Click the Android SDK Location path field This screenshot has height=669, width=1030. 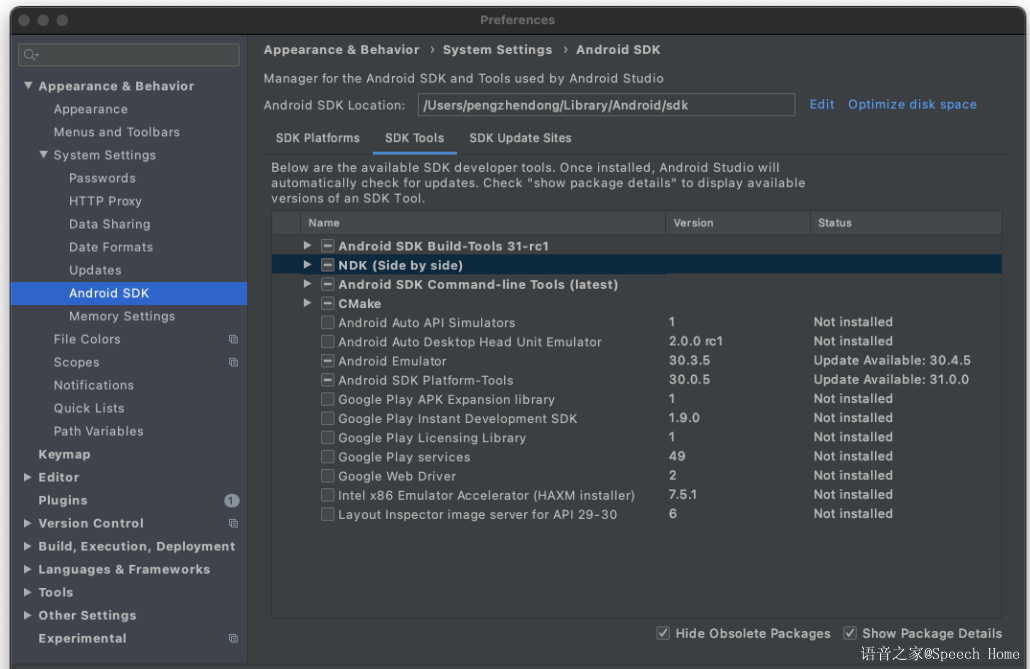(605, 105)
